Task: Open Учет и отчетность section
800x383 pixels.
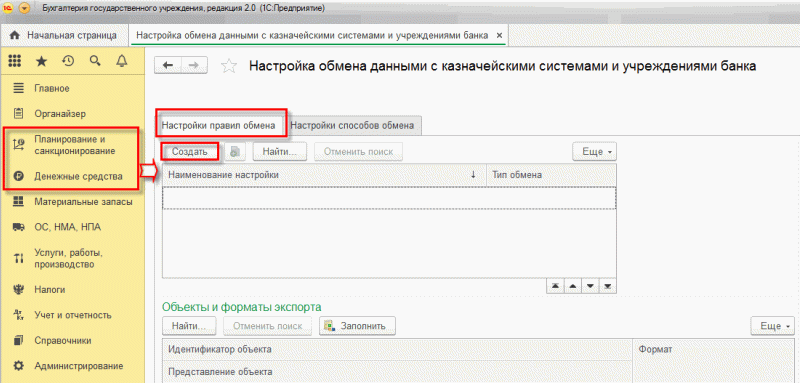Action: pyautogui.click(x=73, y=315)
